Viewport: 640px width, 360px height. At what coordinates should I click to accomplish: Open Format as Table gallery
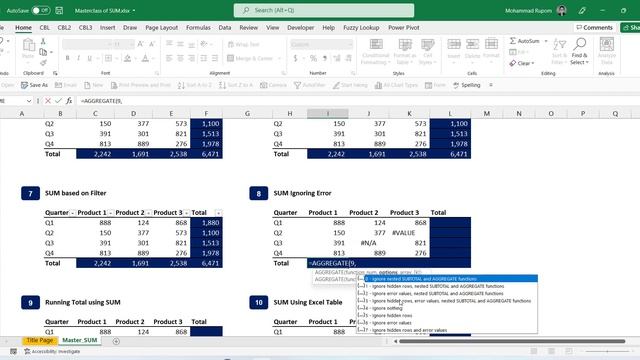[404, 51]
